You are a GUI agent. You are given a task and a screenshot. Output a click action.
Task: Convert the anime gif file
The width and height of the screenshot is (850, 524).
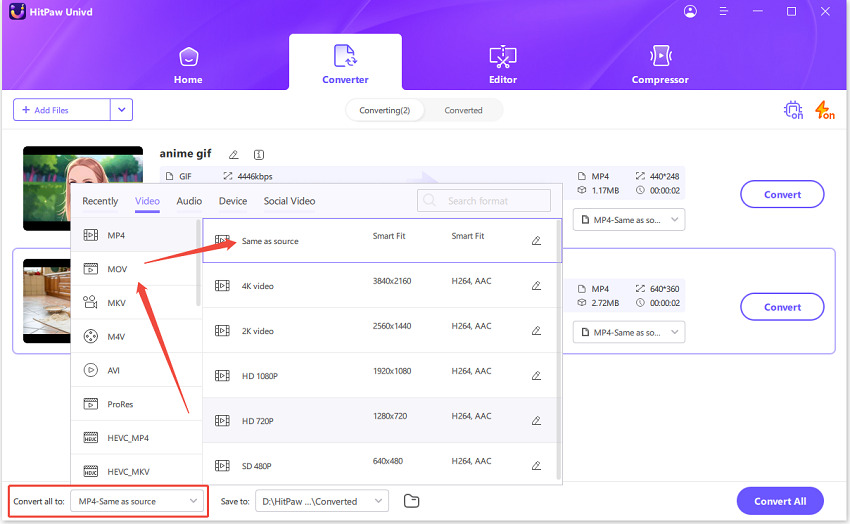click(782, 195)
